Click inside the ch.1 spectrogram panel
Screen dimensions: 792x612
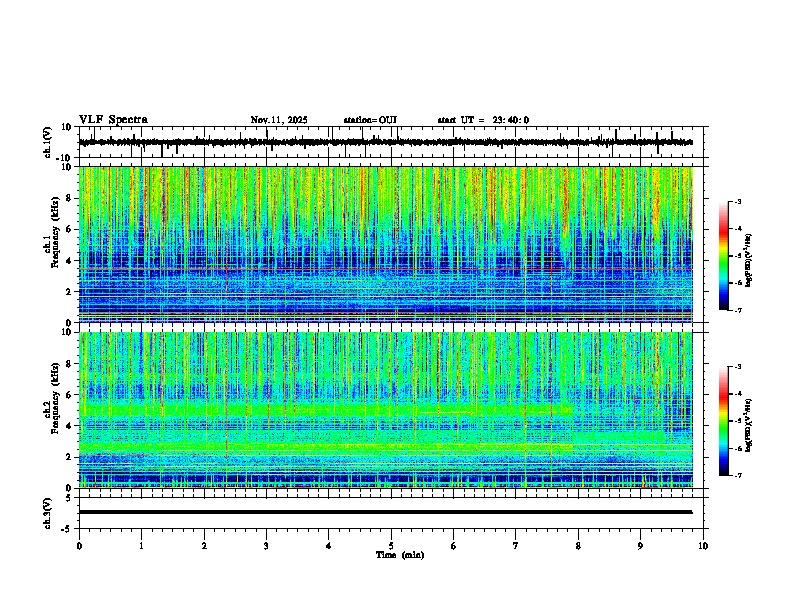(x=385, y=244)
